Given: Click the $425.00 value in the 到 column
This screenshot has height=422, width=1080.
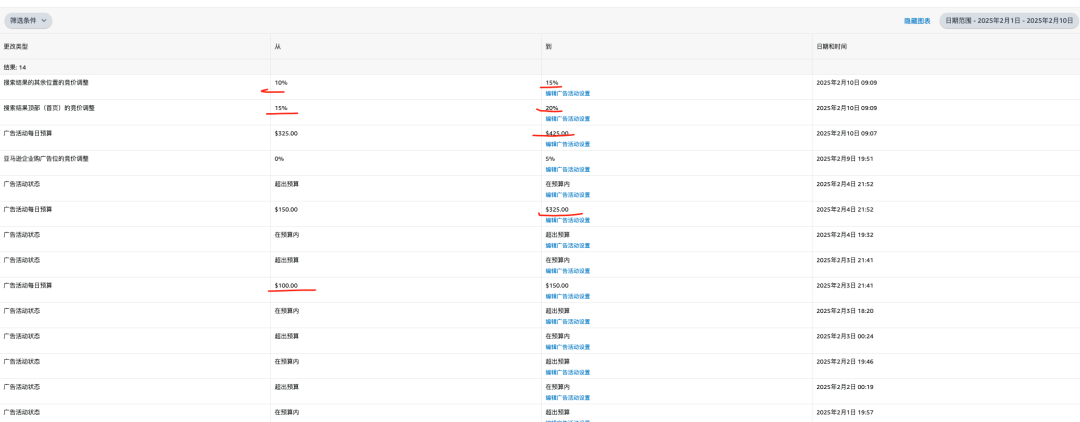Looking at the screenshot, I should point(557,134).
